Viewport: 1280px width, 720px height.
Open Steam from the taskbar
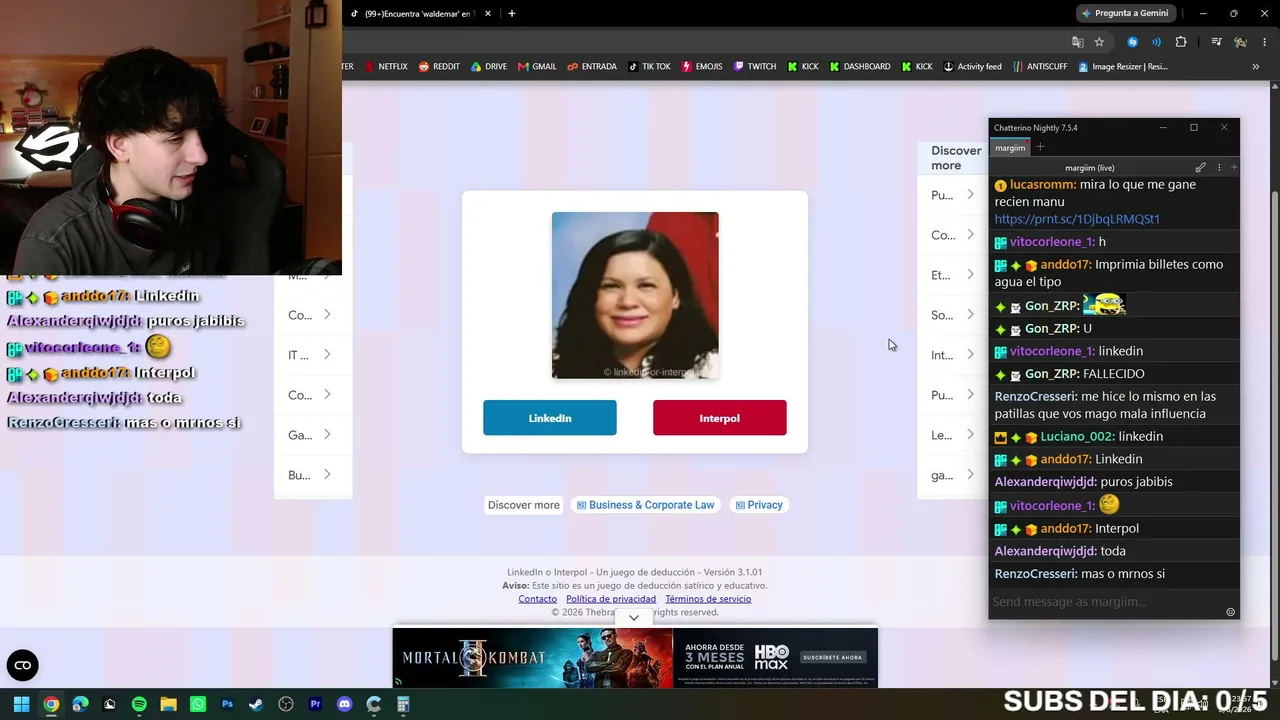point(256,704)
